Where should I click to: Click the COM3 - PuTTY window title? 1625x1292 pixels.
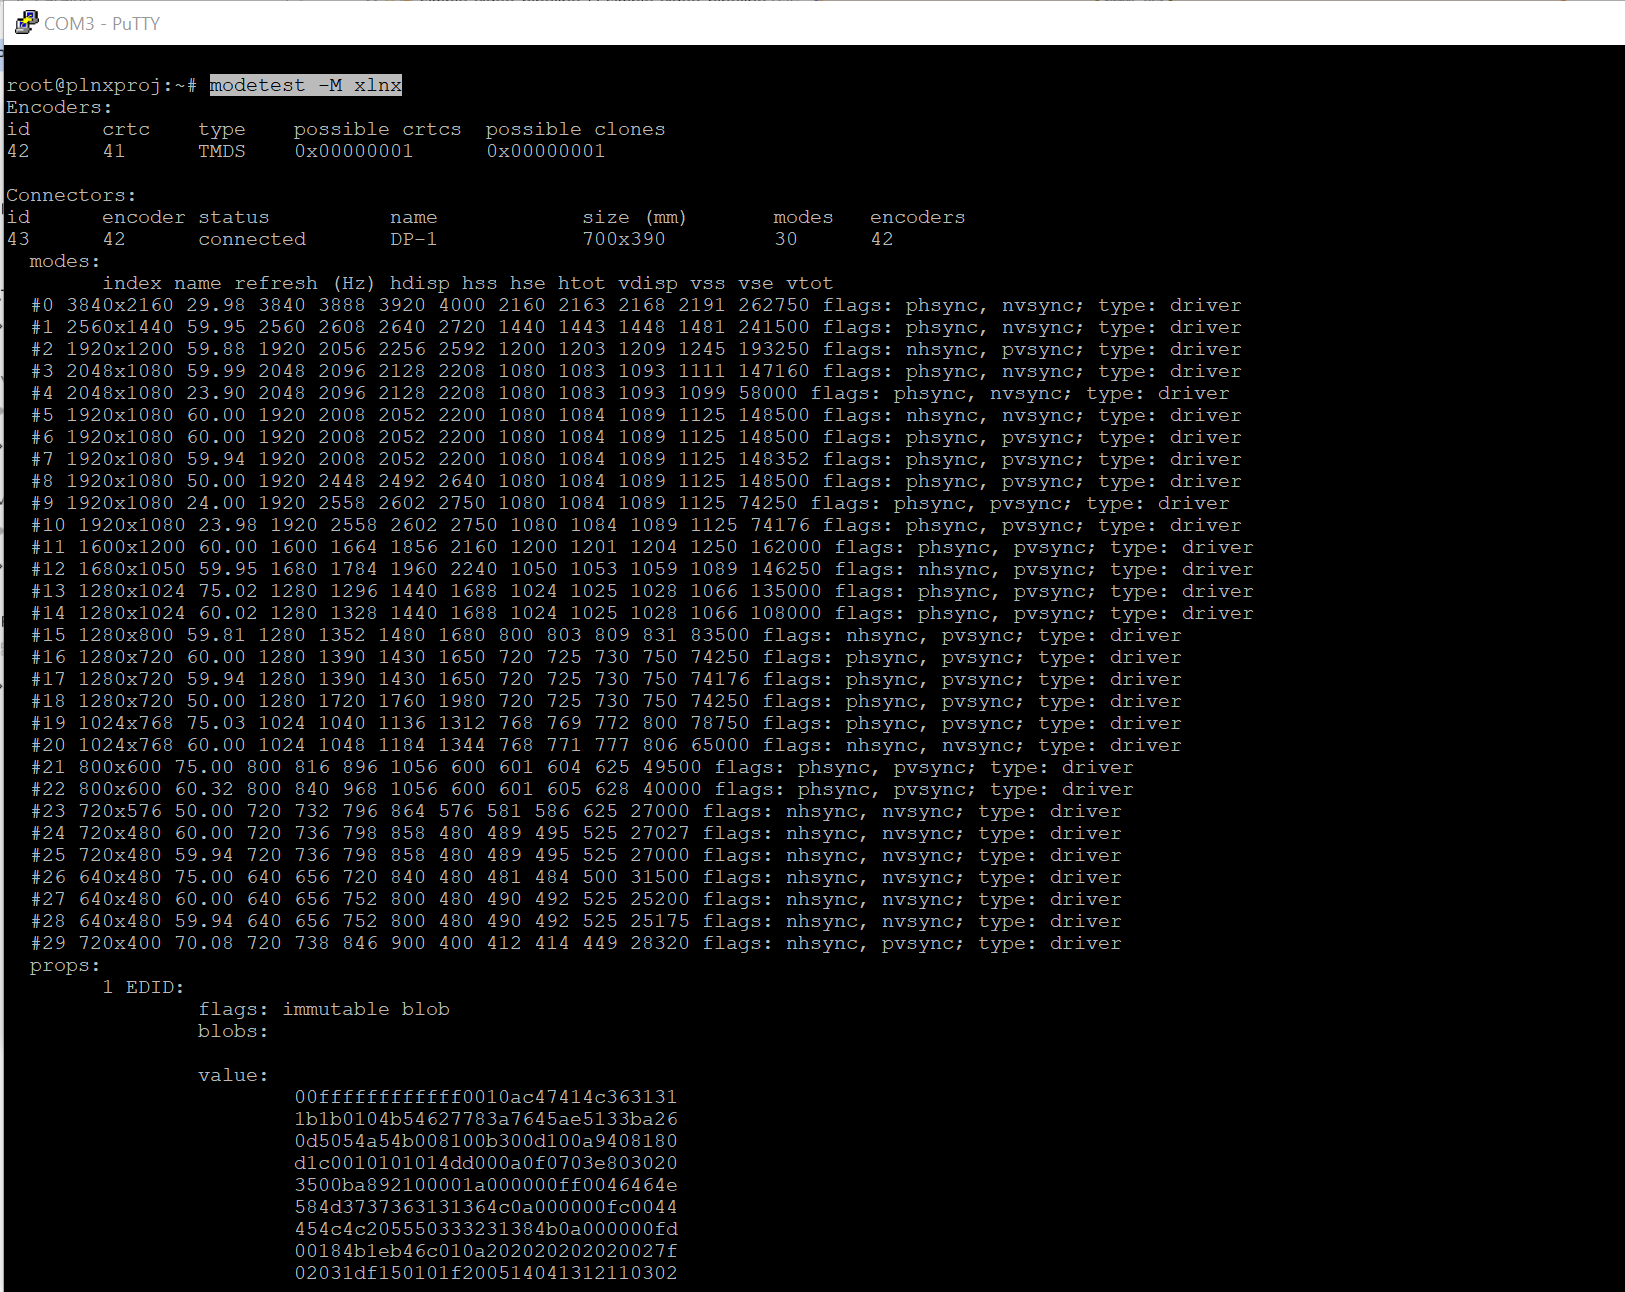[x=101, y=23]
